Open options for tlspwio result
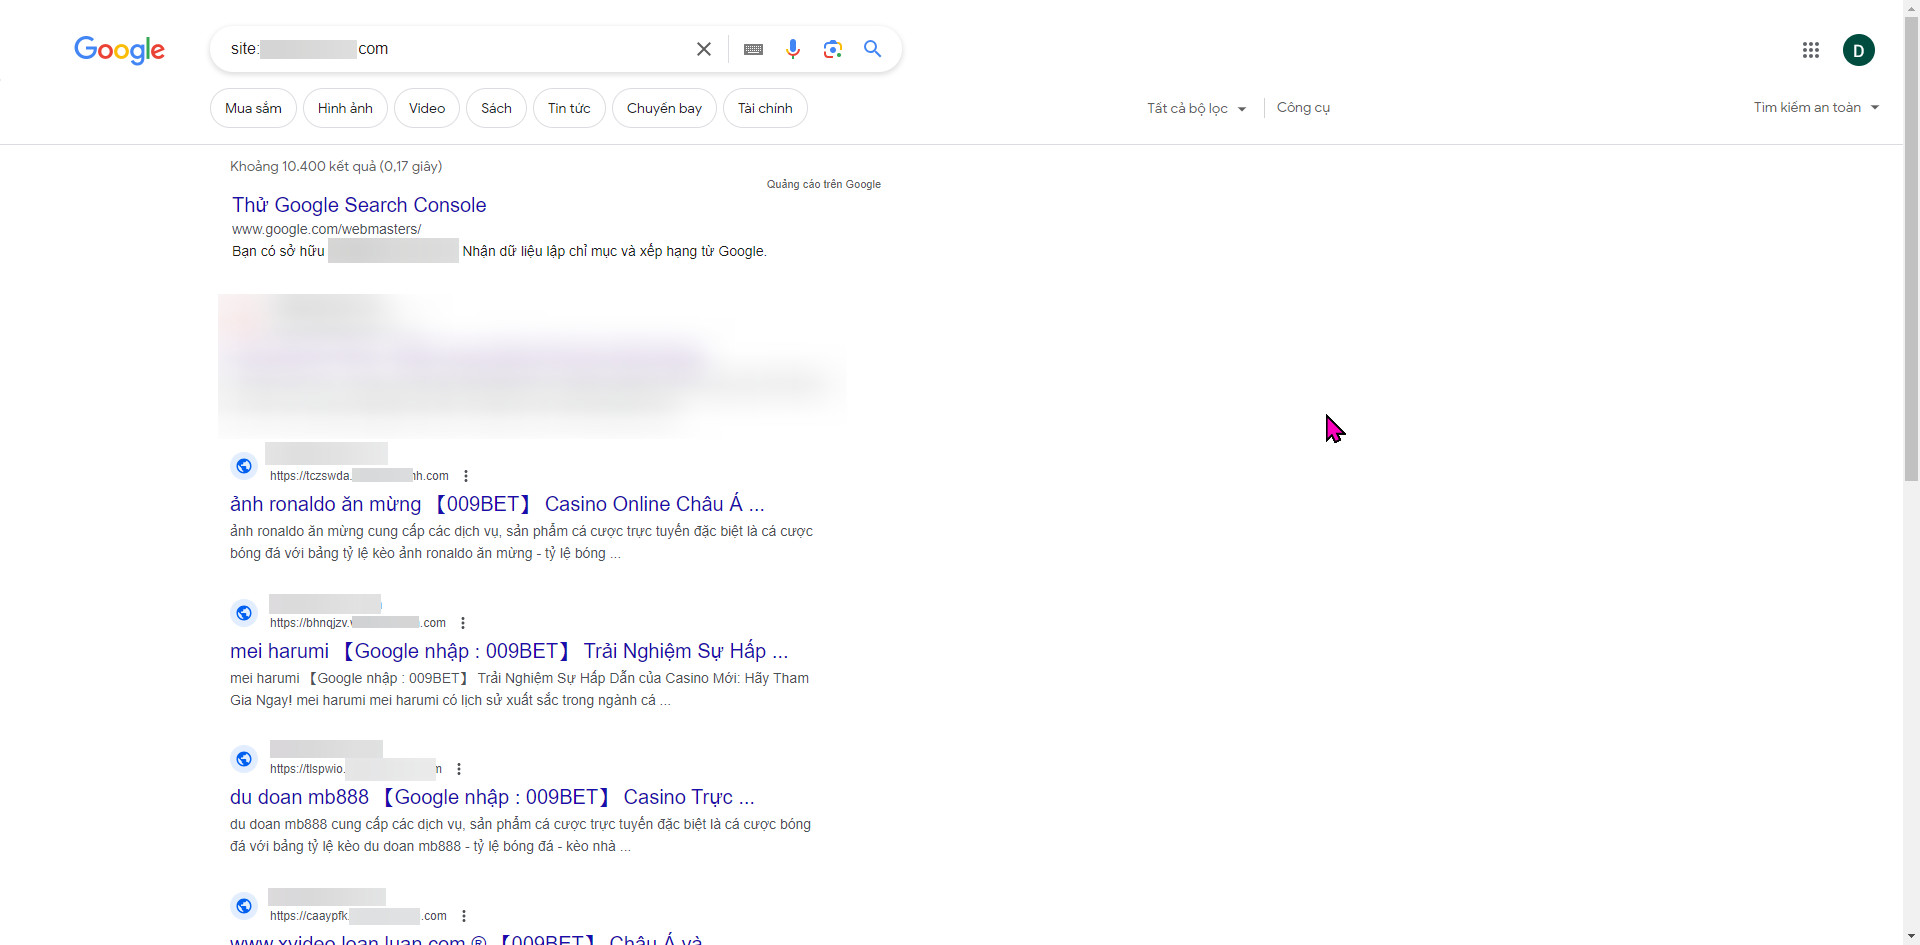 pos(459,769)
